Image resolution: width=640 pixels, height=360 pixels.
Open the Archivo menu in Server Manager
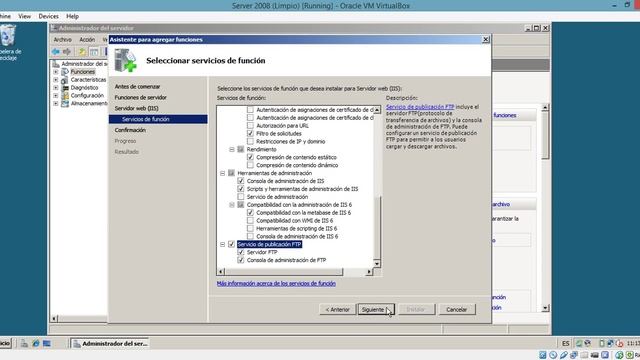pyautogui.click(x=62, y=40)
